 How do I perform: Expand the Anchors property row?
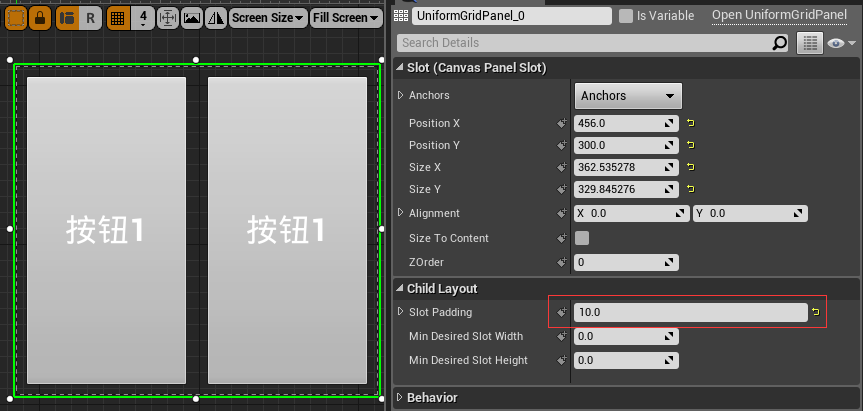point(400,95)
